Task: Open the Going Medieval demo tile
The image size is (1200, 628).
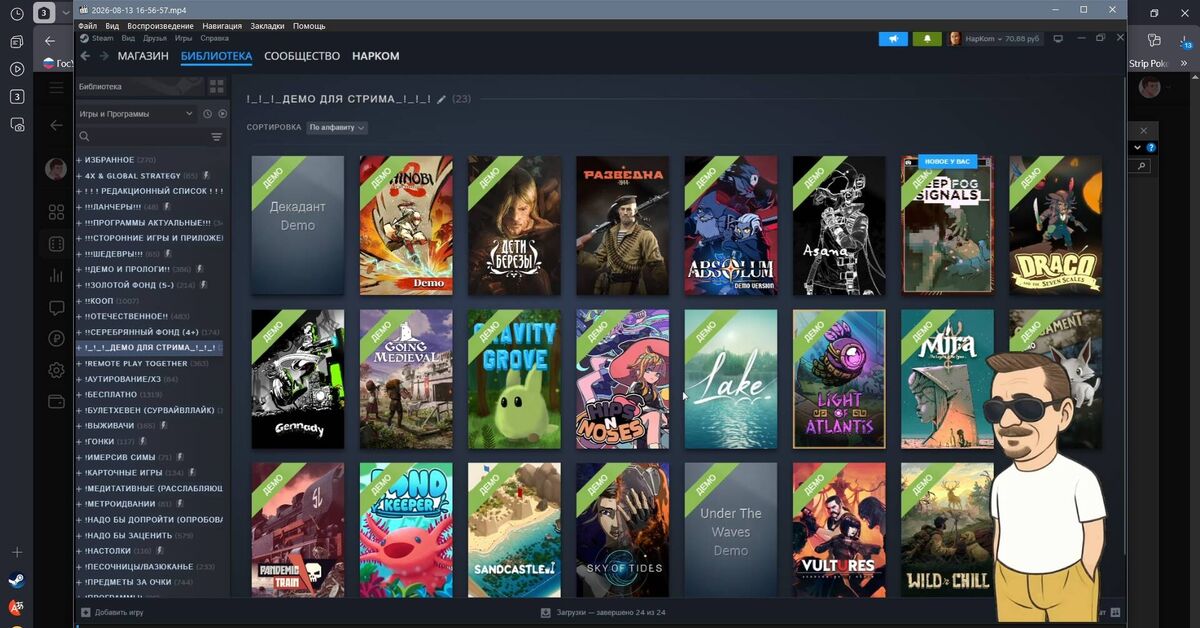Action: pyautogui.click(x=406, y=378)
